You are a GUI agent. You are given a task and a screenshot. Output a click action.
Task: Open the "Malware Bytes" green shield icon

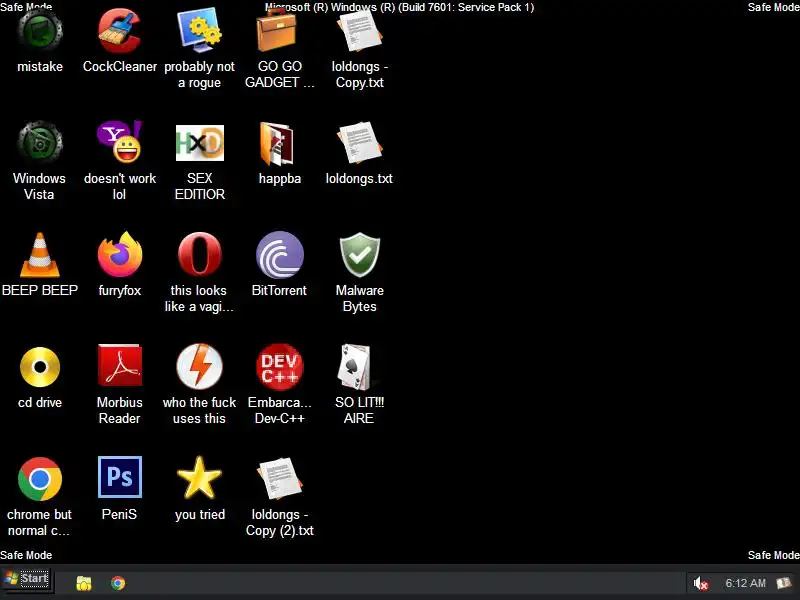coord(360,255)
